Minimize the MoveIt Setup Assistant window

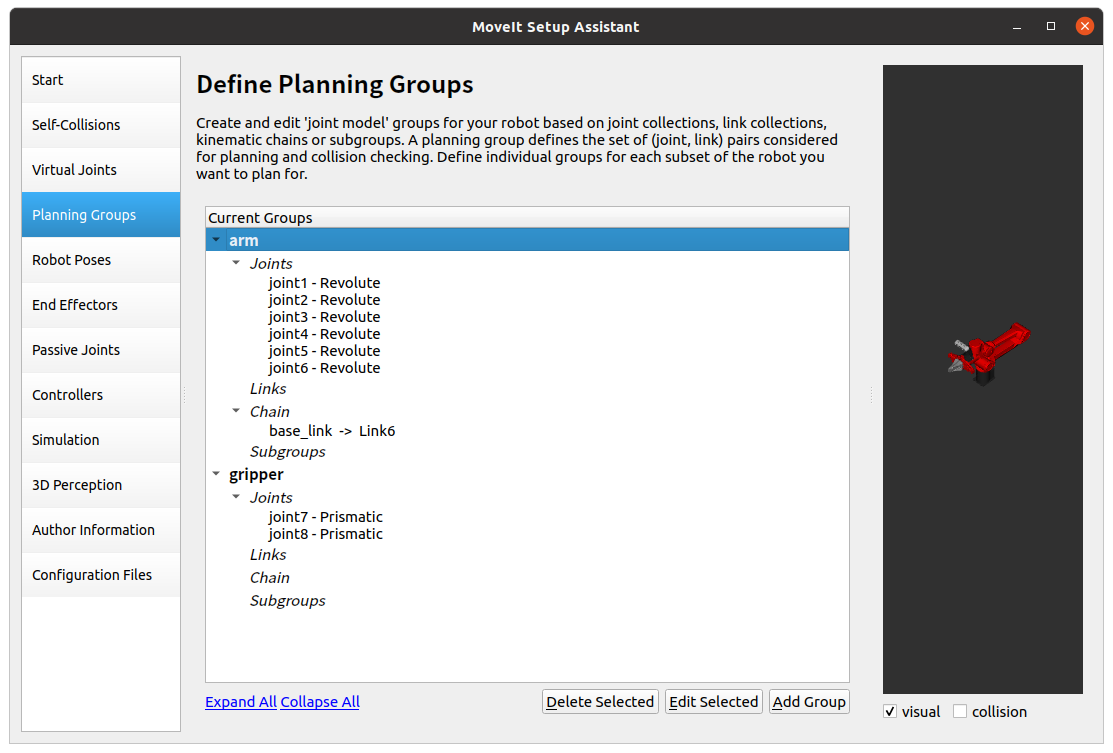point(1017,27)
